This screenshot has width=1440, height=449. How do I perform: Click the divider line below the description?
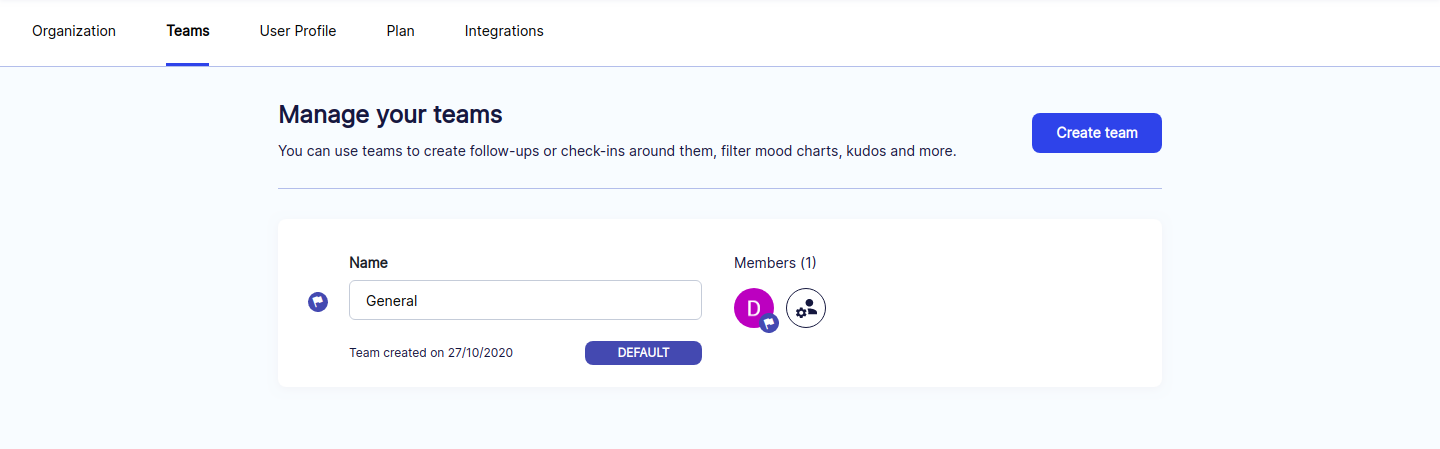720,188
